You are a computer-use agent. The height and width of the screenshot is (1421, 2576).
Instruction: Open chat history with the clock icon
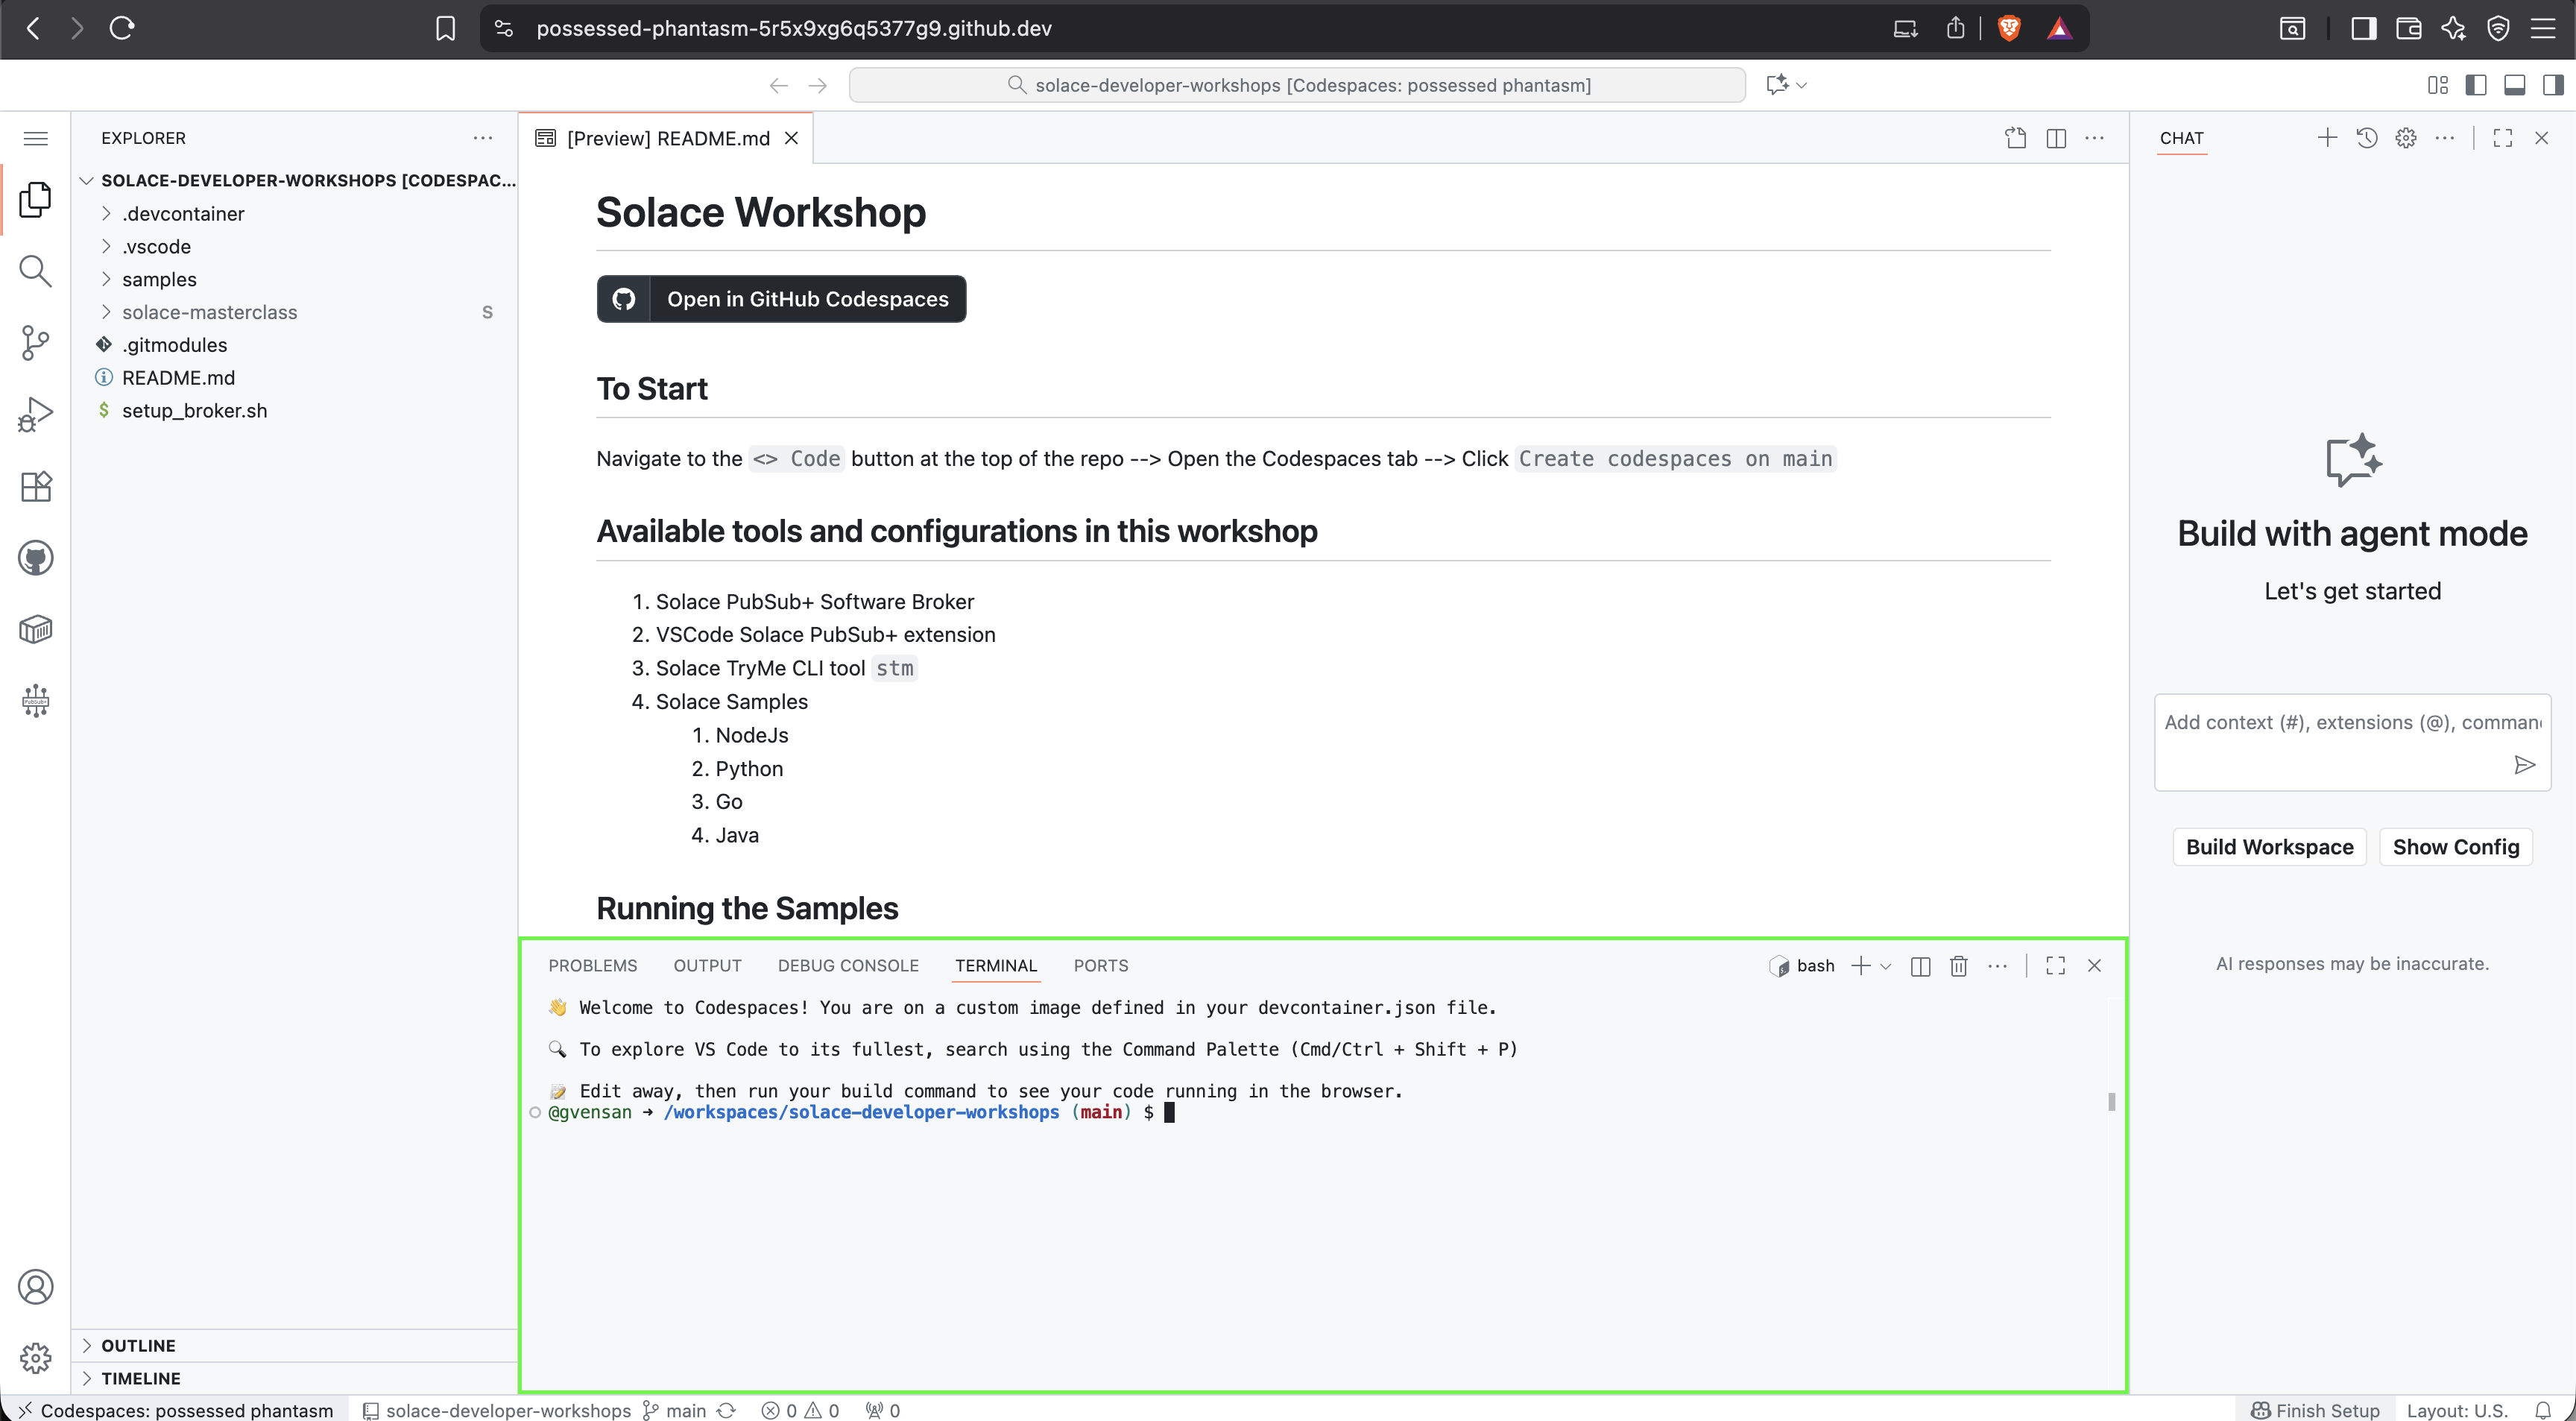click(2367, 138)
